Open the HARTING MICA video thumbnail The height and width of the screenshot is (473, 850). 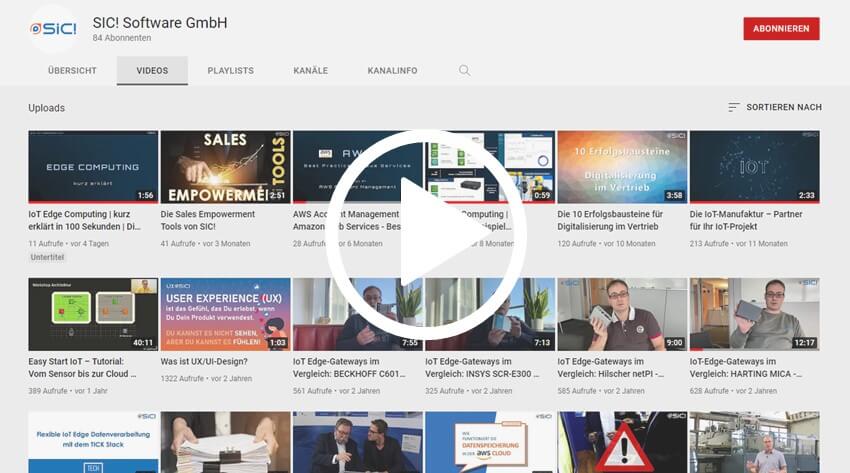[755, 314]
